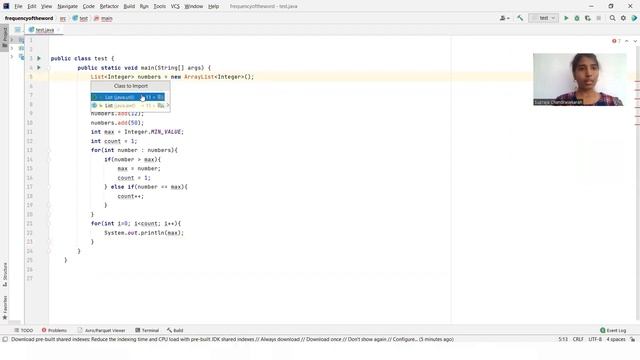The image size is (640, 360).
Task: Open the Window menu
Action: pos(193,7)
